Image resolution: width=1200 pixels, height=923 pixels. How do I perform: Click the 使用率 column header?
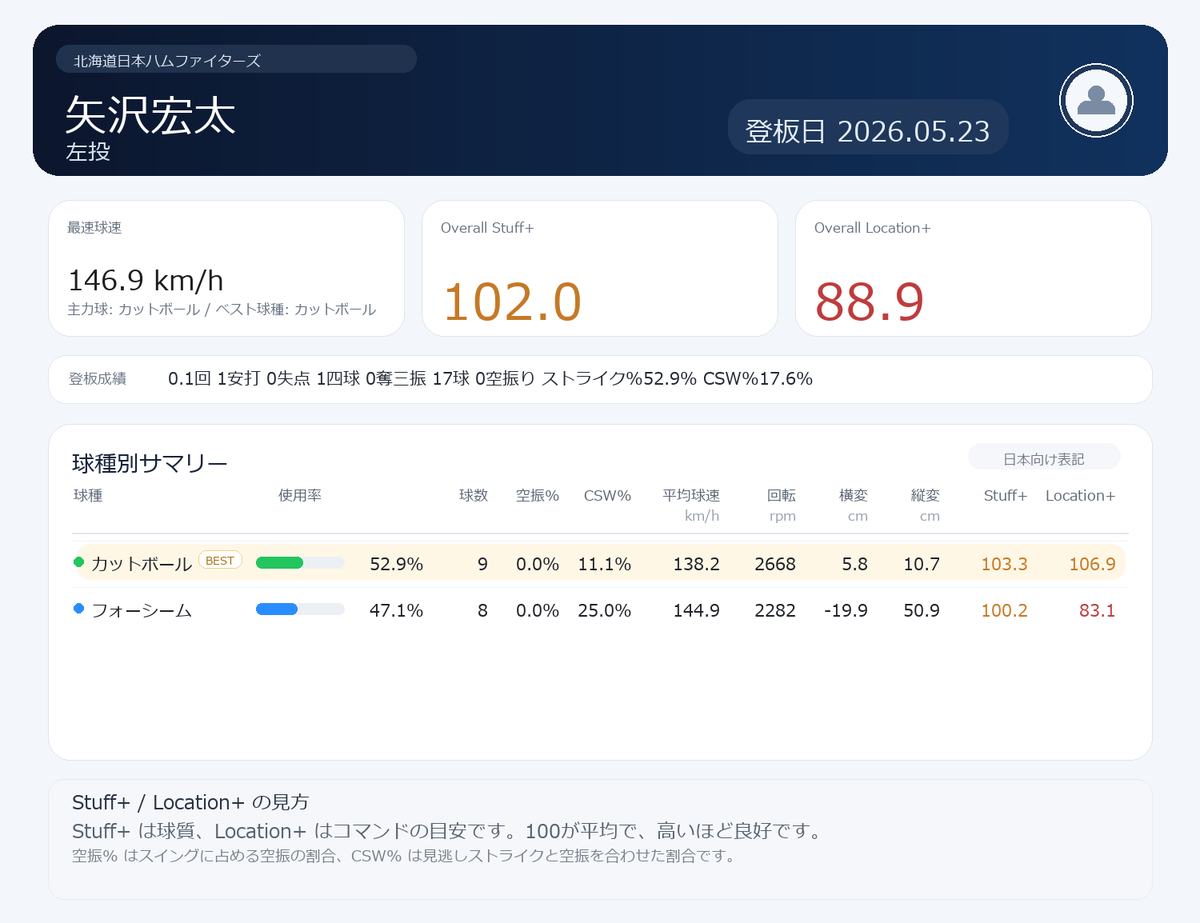(x=300, y=496)
